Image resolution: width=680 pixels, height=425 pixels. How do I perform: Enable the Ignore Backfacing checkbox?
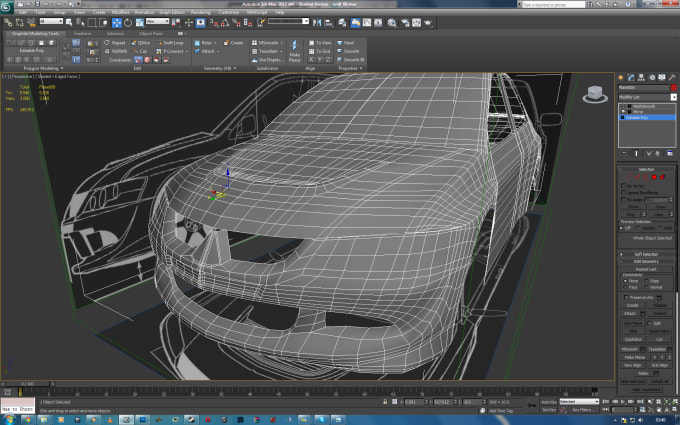624,193
